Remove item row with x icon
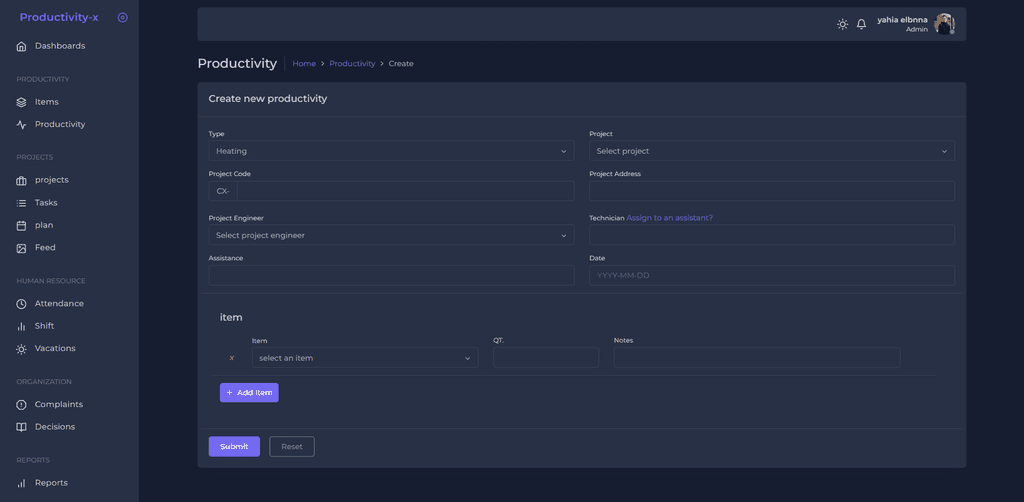The height and width of the screenshot is (502, 1024). pos(231,358)
